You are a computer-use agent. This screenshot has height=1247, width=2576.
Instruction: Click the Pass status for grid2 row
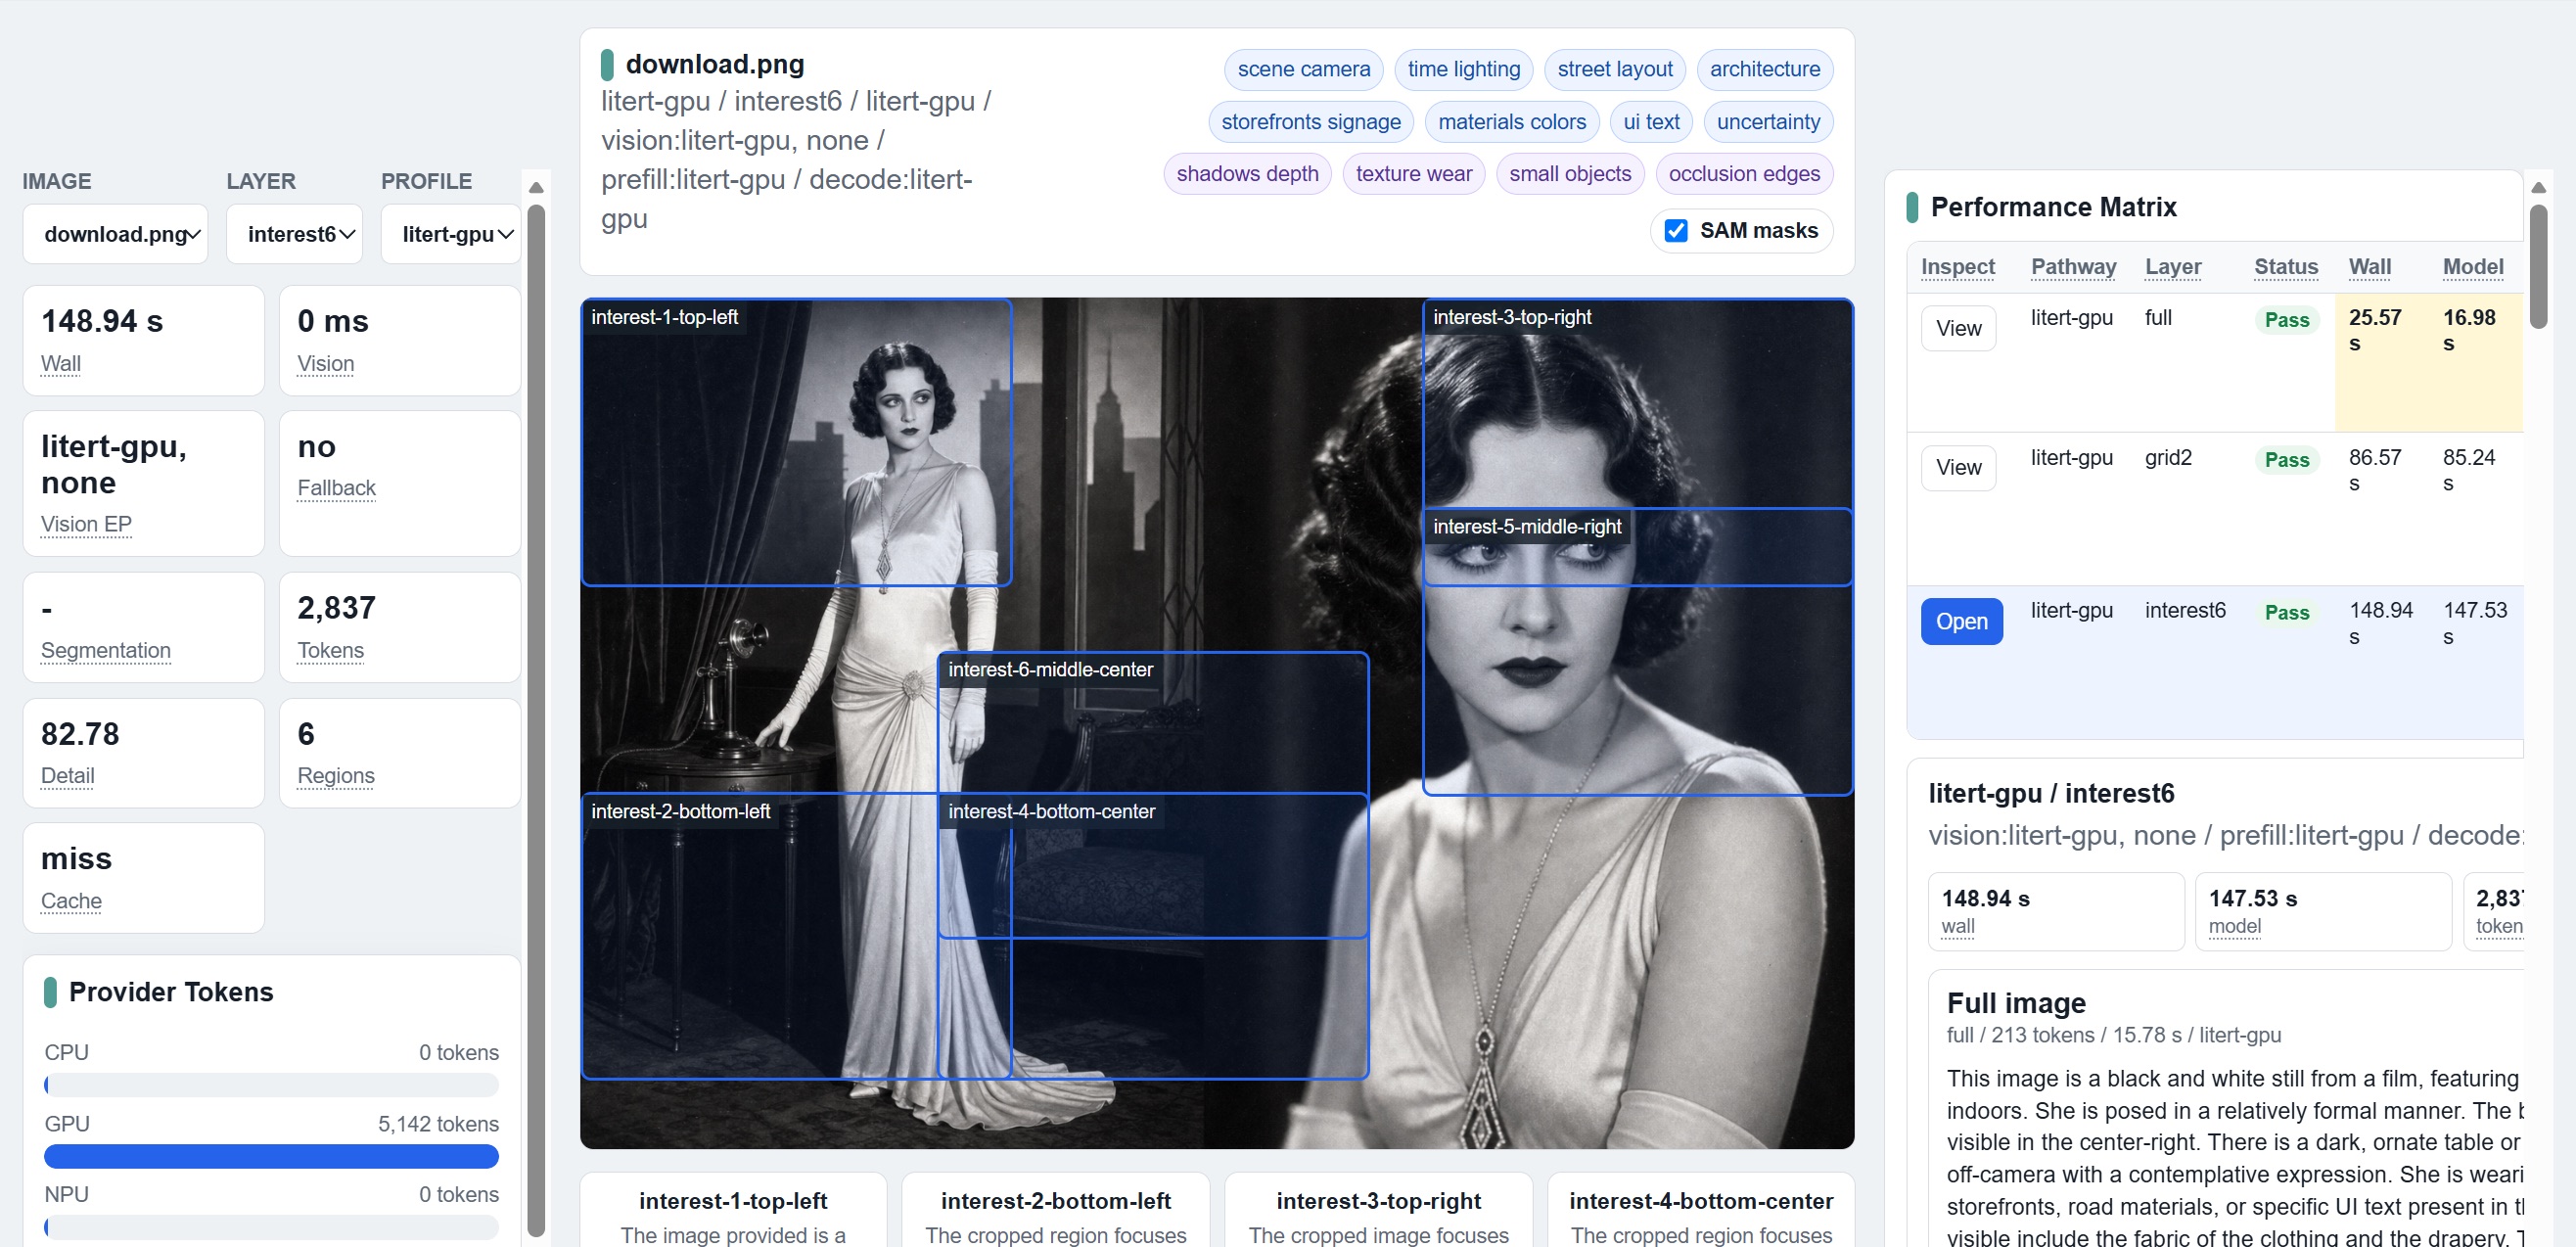pos(2286,460)
